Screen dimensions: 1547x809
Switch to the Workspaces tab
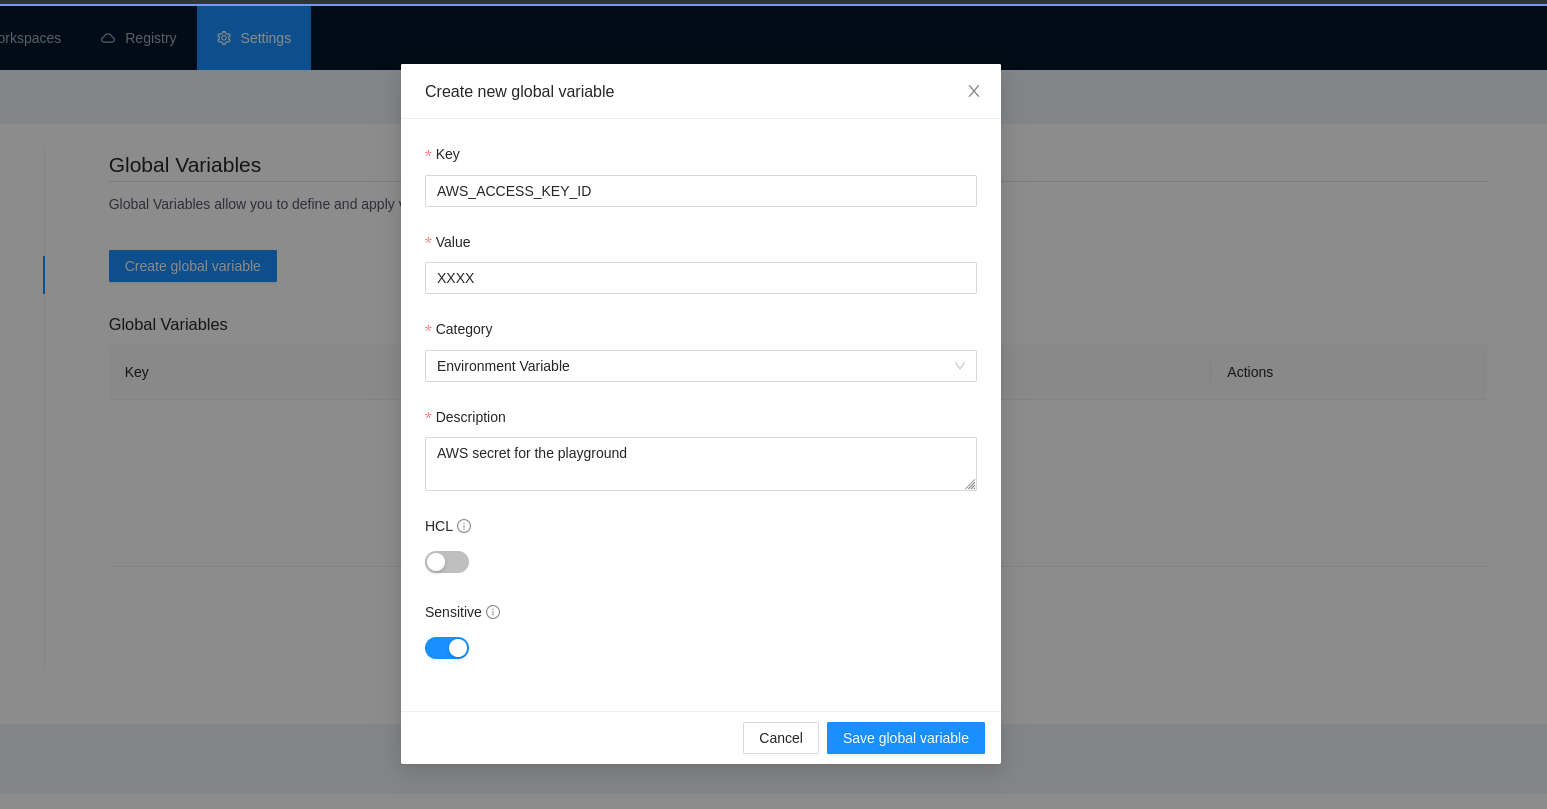click(x=30, y=38)
